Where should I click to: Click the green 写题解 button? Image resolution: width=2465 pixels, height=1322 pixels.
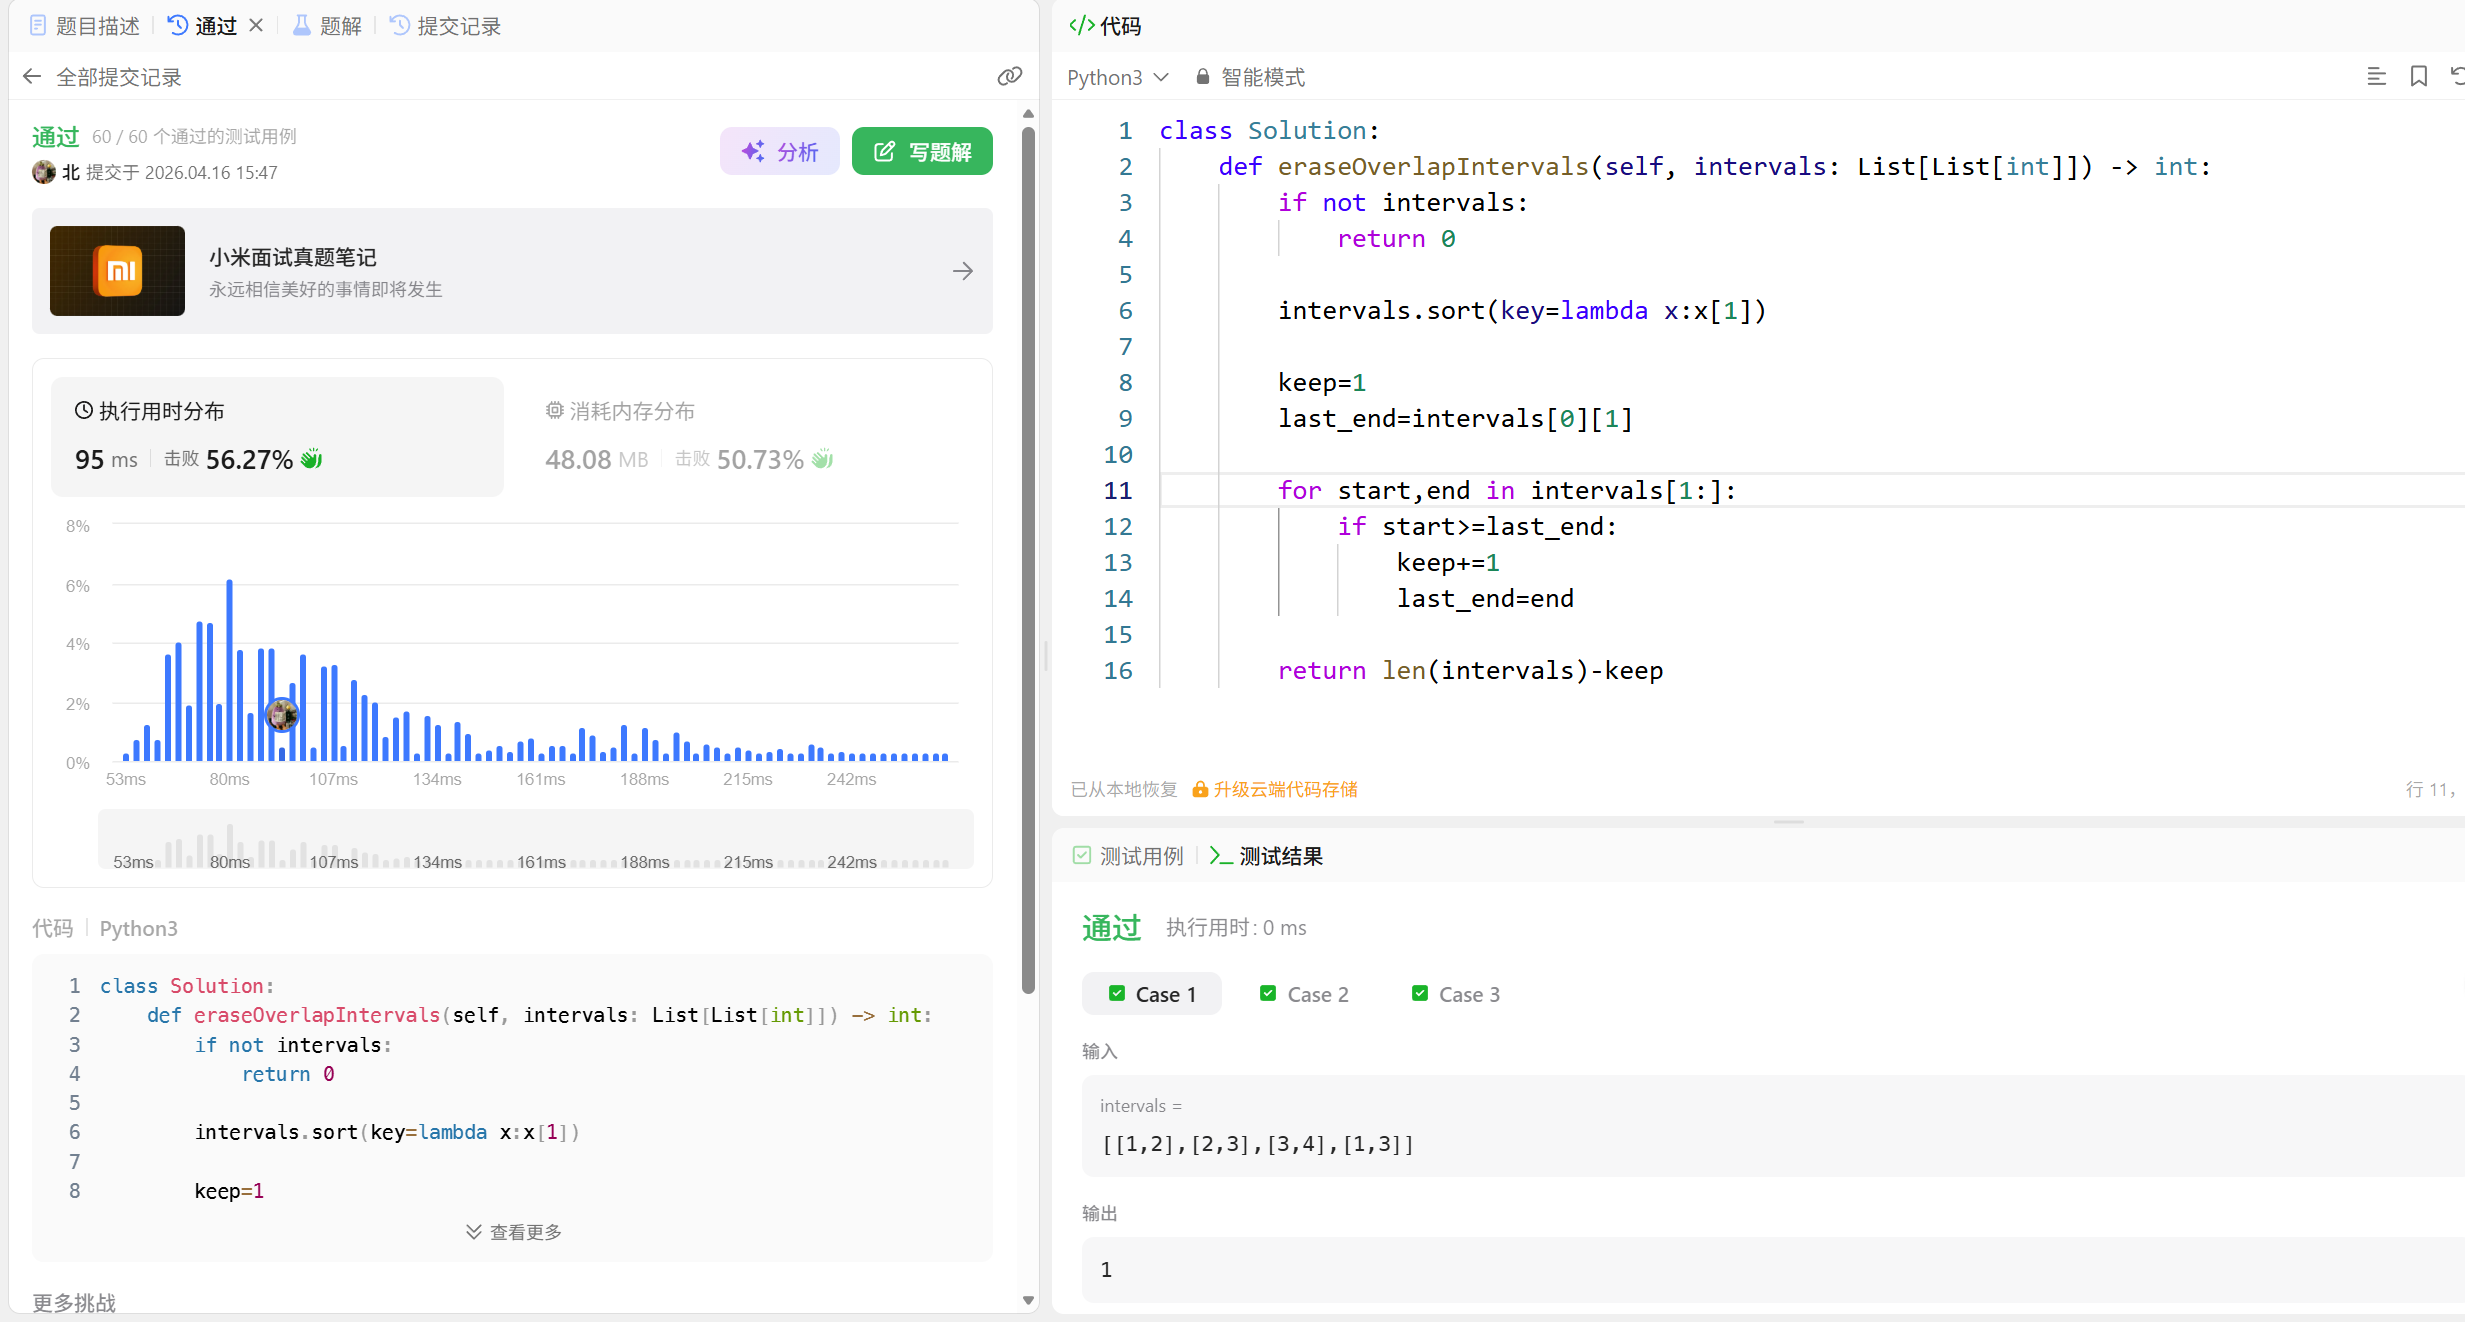pos(922,152)
